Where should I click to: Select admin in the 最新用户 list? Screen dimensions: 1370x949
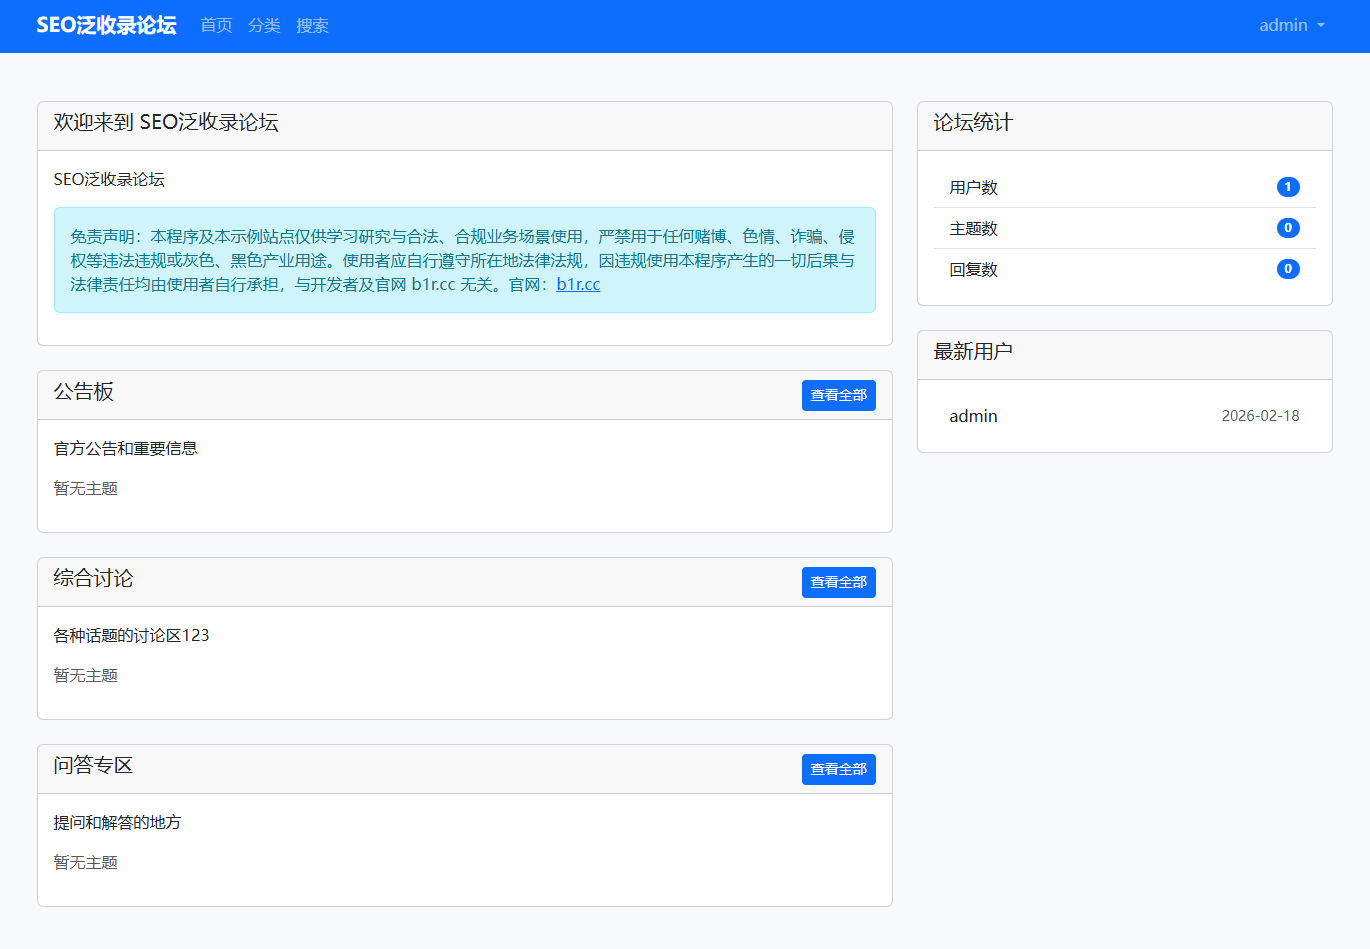(x=973, y=416)
